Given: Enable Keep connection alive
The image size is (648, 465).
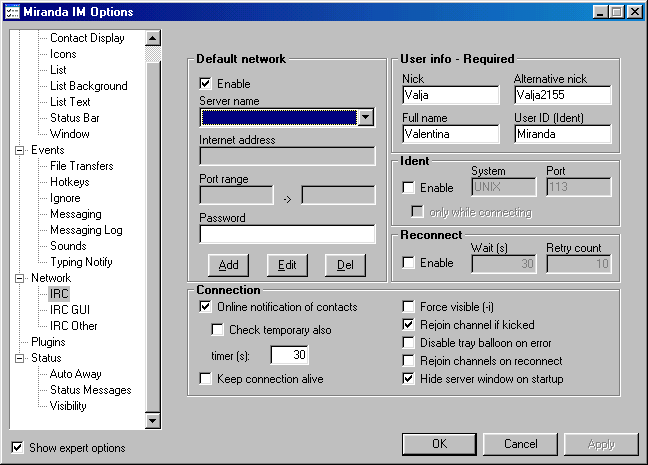Looking at the screenshot, I should tap(205, 379).
